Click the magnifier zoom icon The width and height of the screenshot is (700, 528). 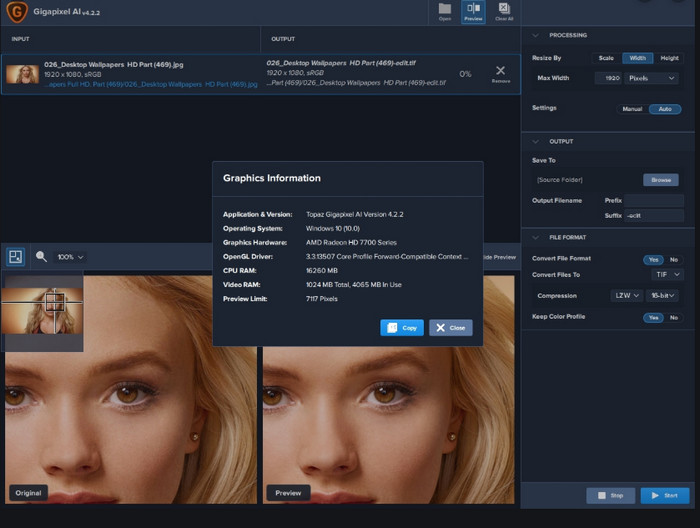(42, 257)
